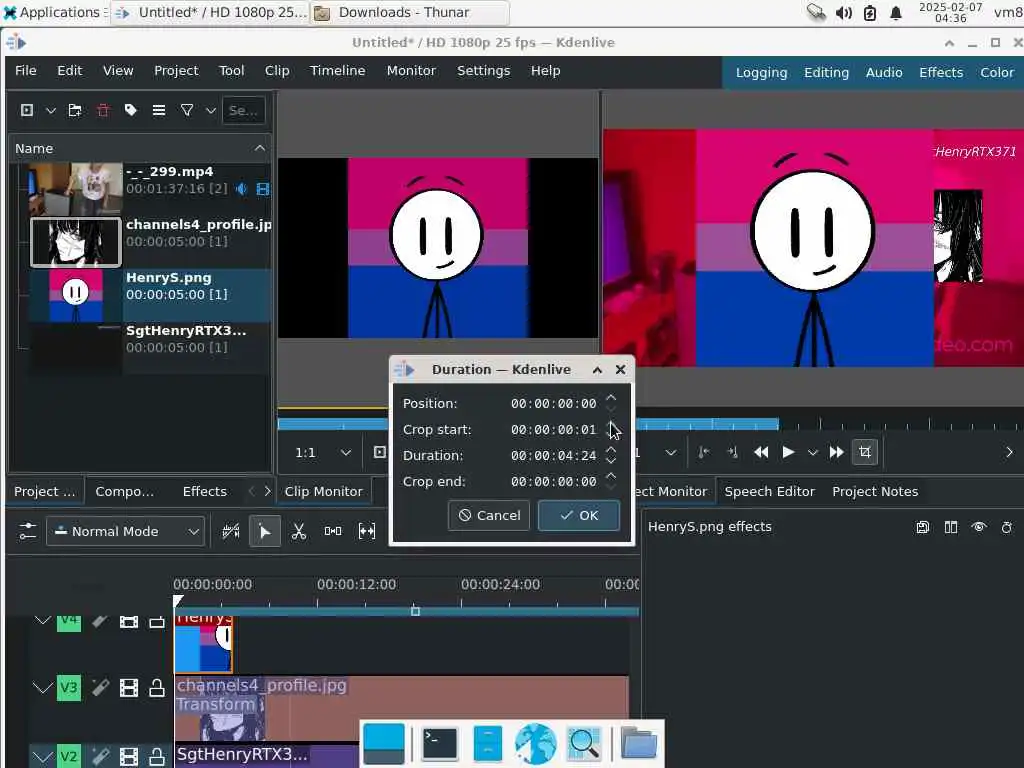The image size is (1024, 768).
Task: Delete the selected clip from bin
Action: [103, 110]
